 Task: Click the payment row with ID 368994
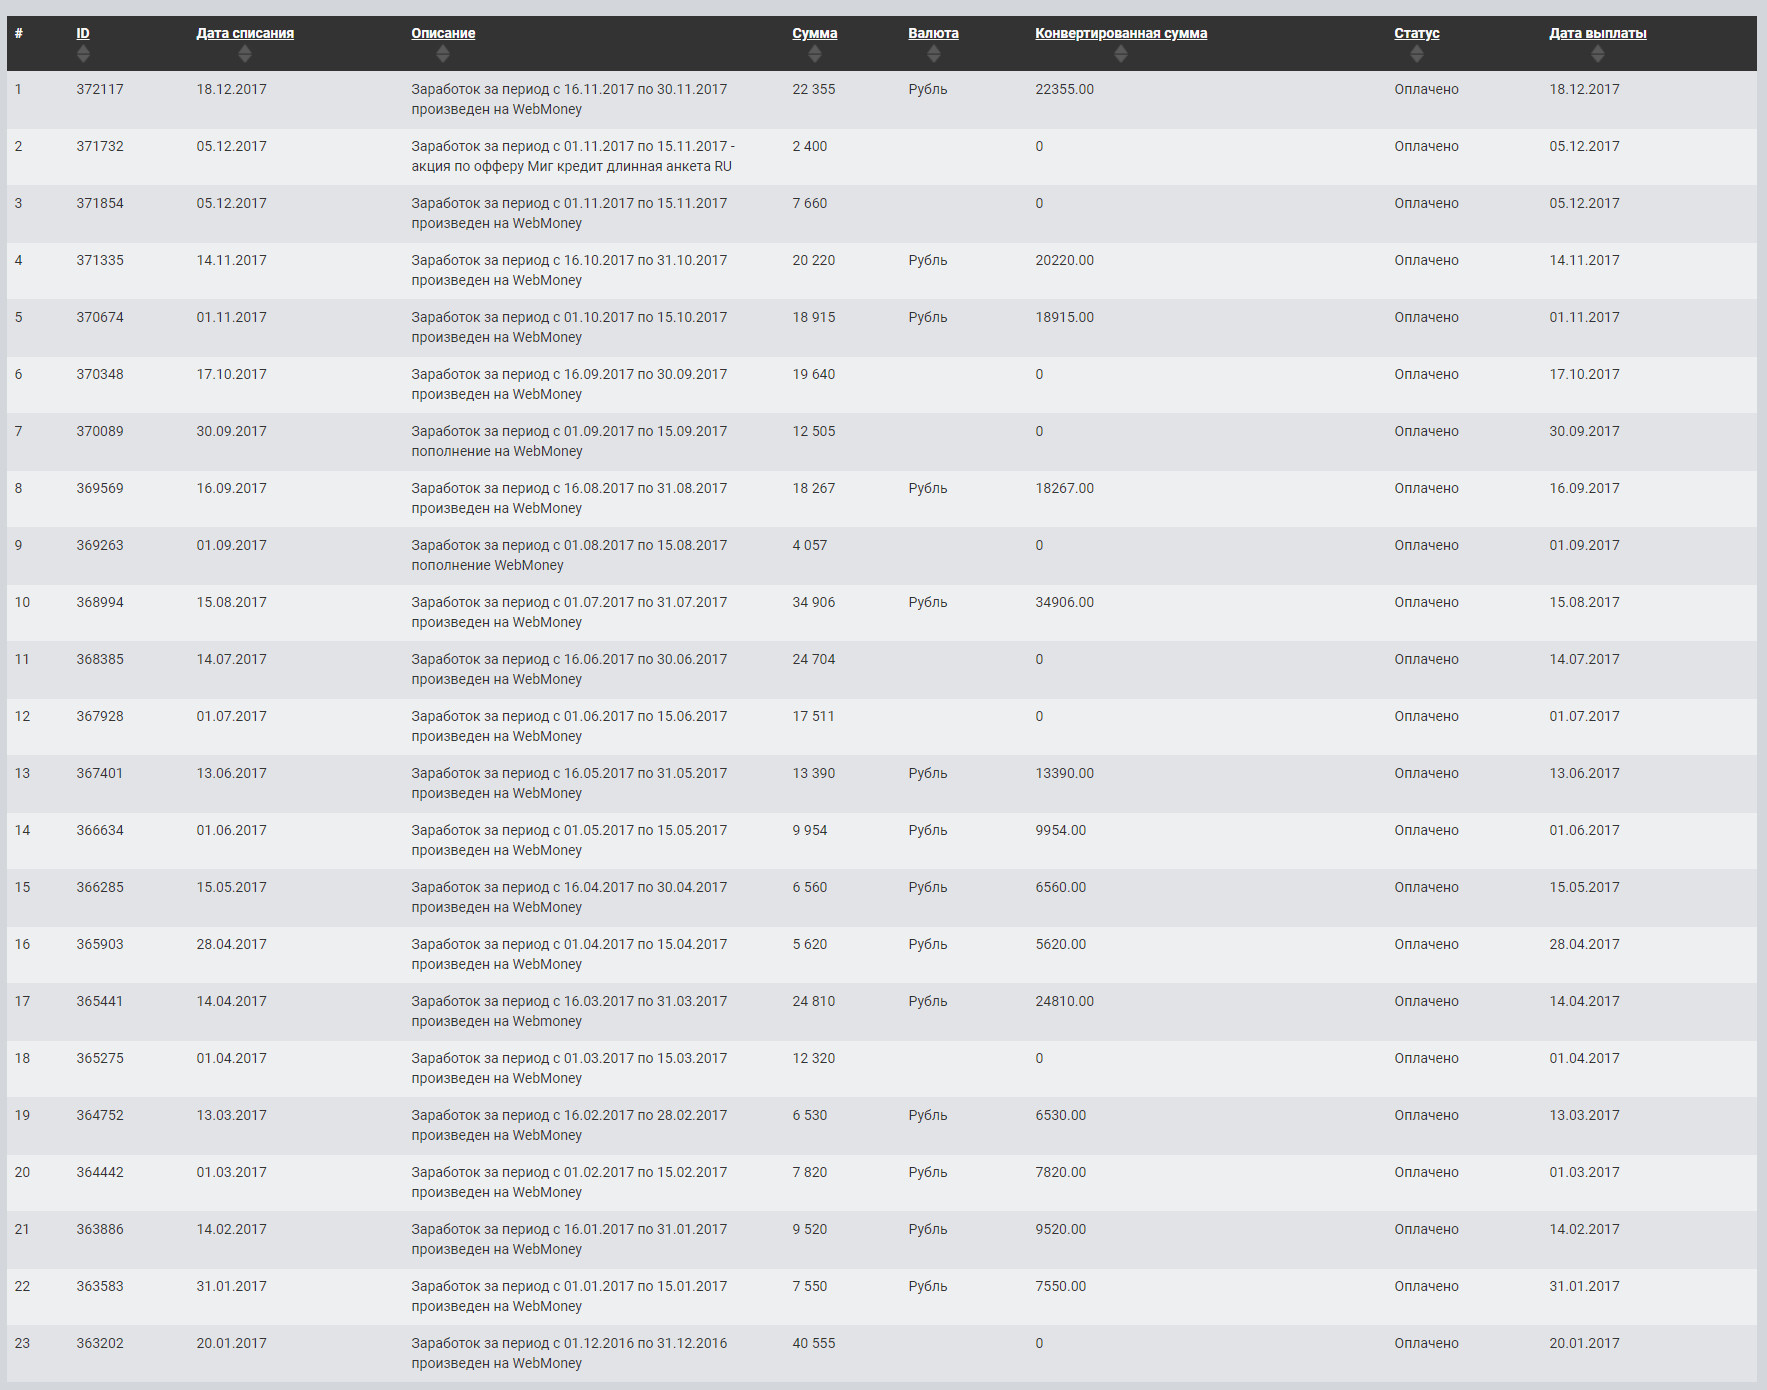click(x=882, y=612)
